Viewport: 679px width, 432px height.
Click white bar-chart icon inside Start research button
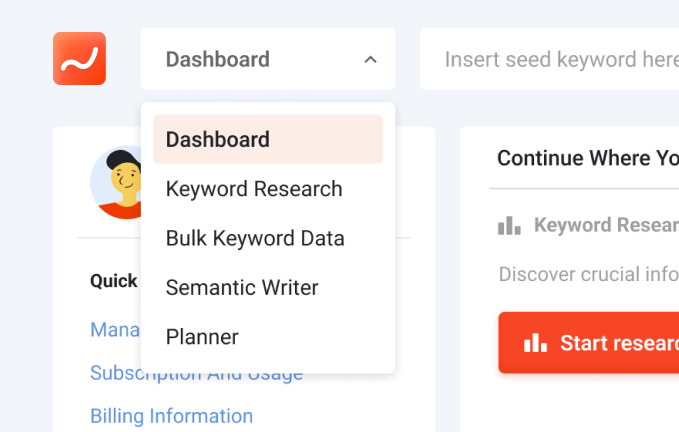(x=535, y=343)
